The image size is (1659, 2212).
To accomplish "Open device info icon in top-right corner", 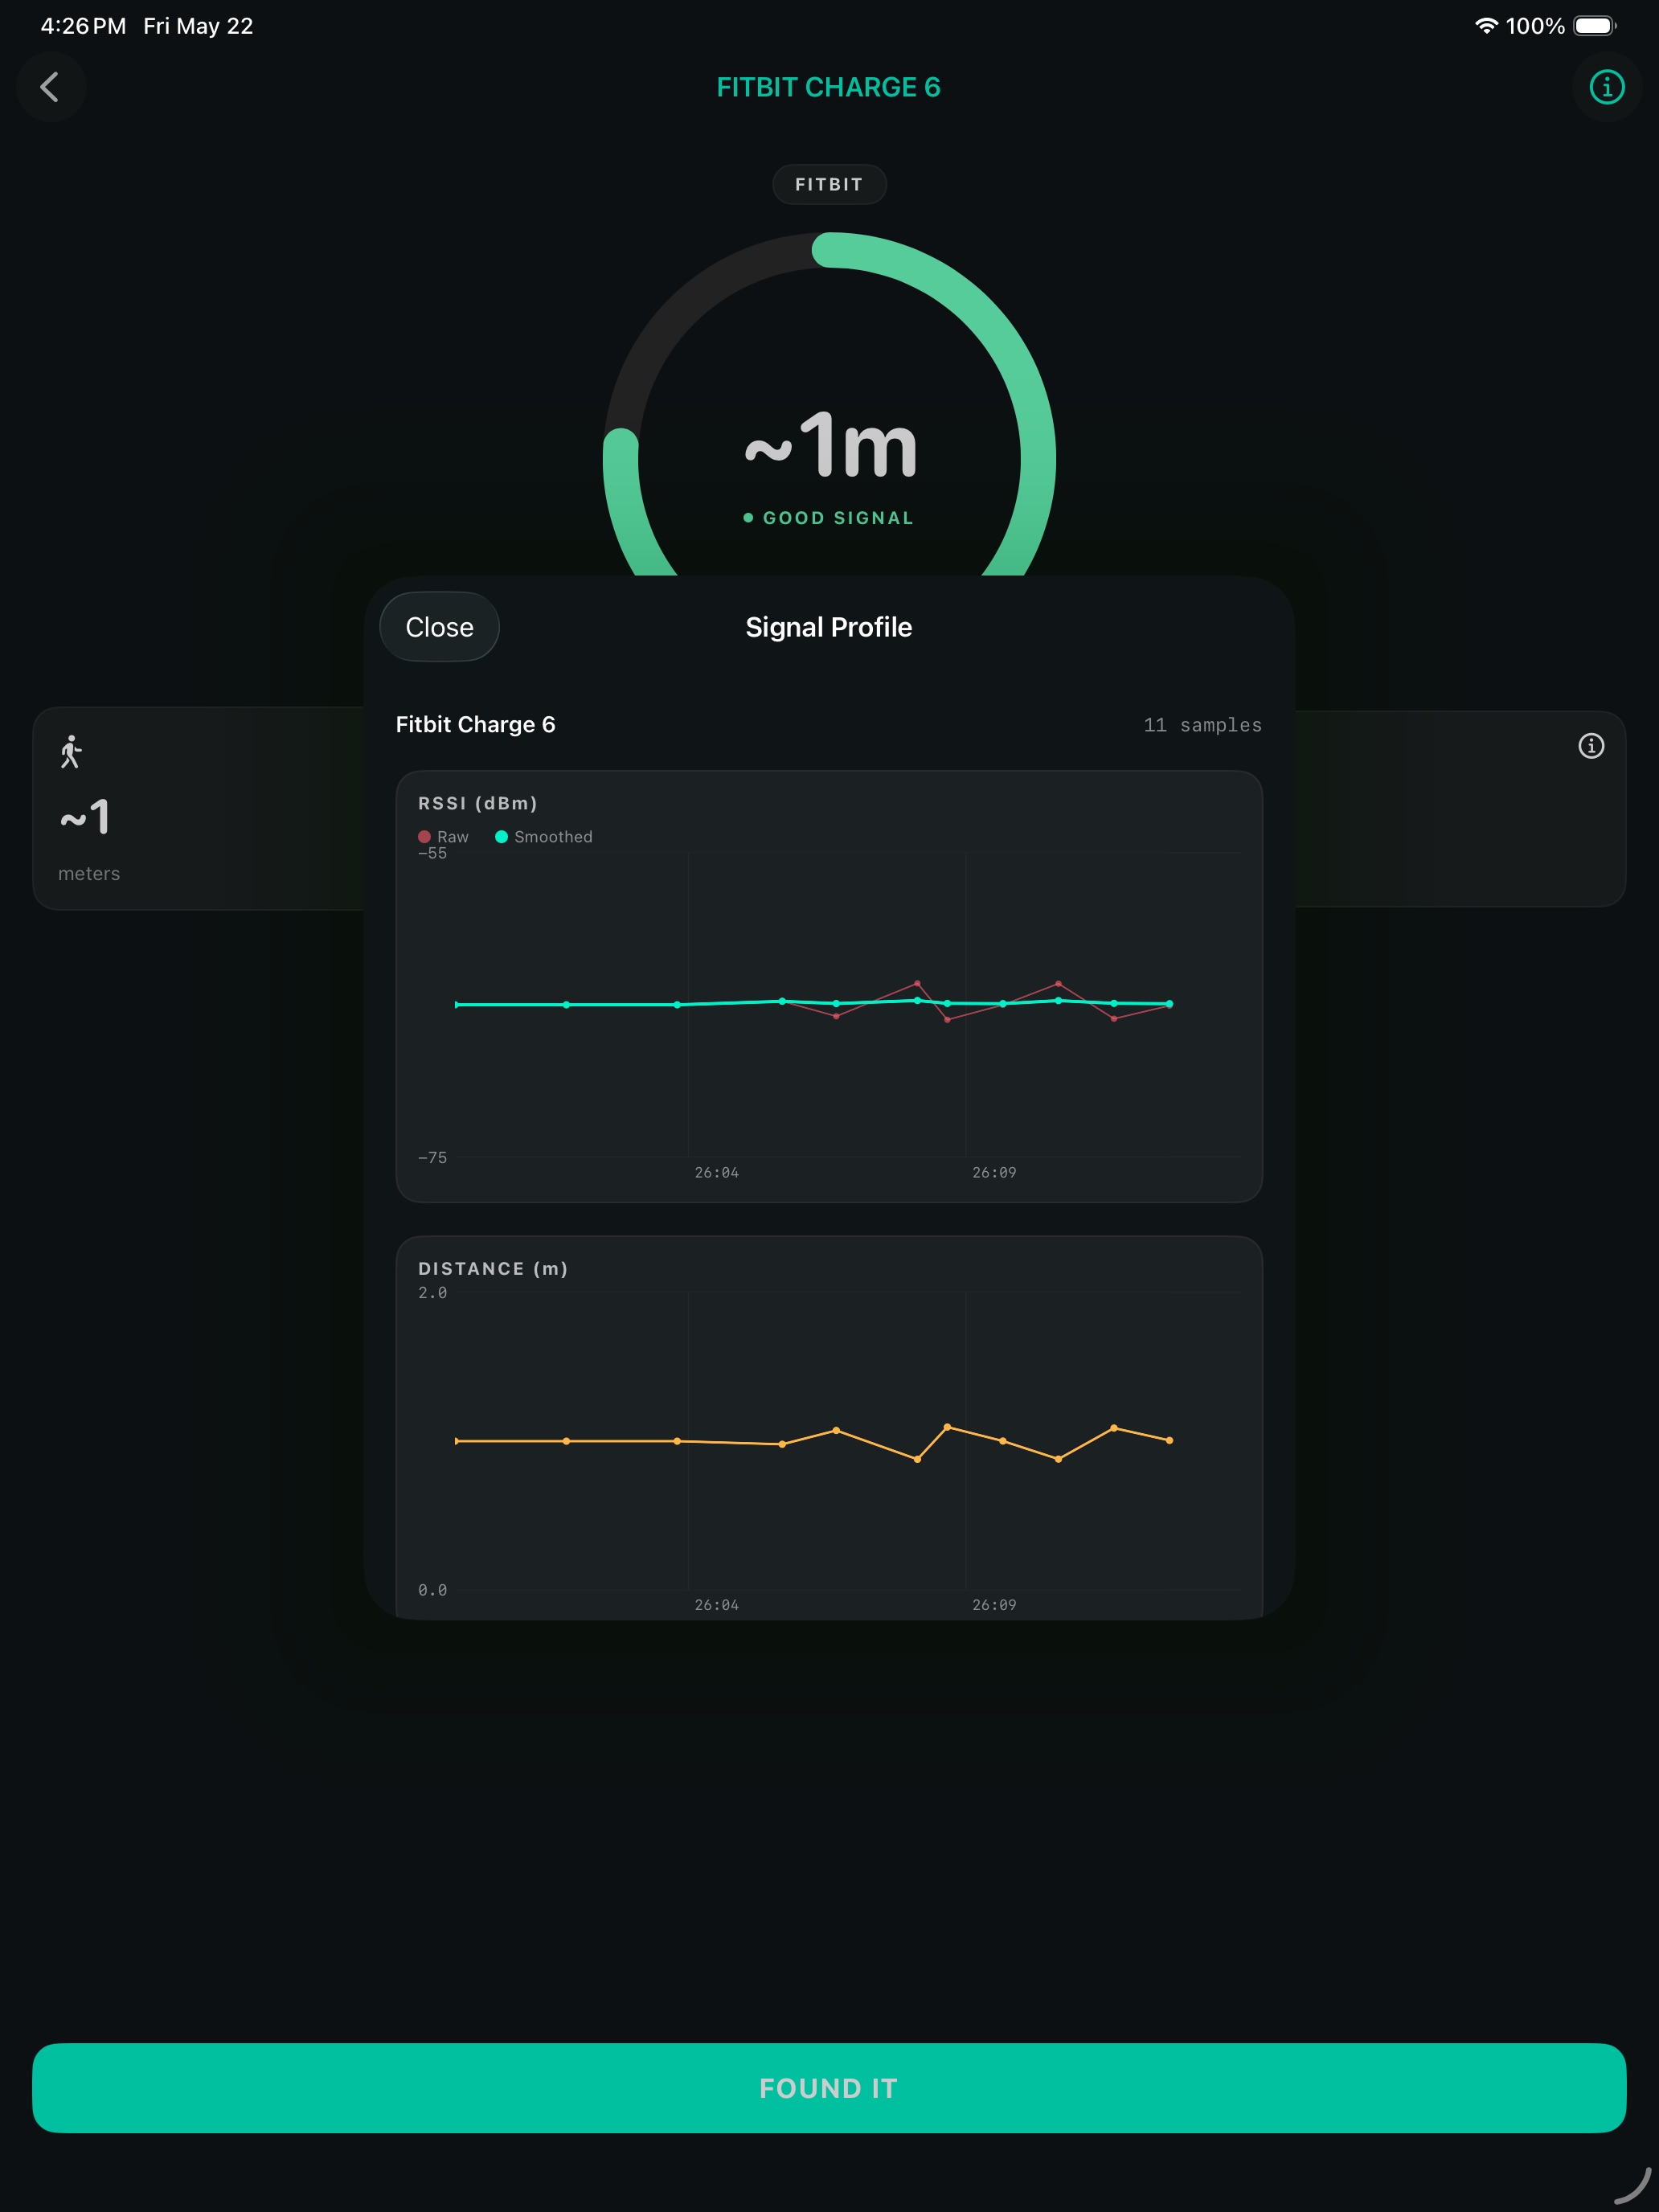I will [x=1606, y=87].
